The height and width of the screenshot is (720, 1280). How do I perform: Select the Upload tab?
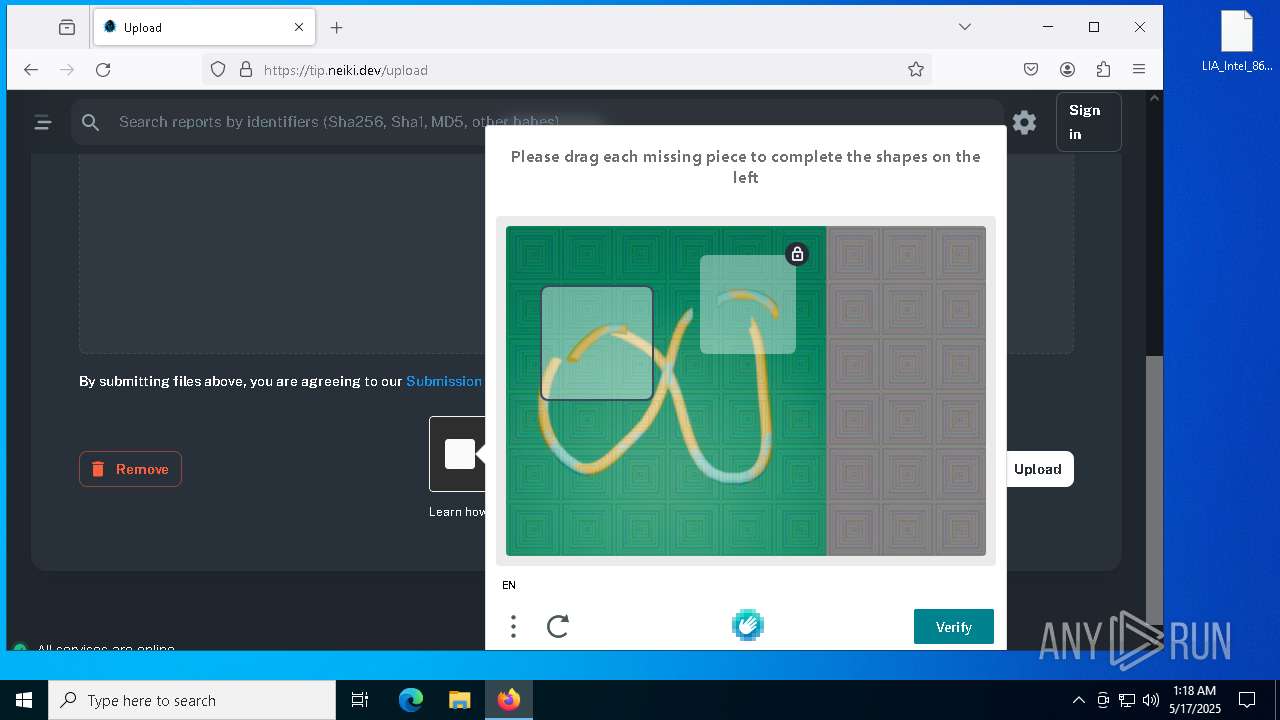[204, 28]
